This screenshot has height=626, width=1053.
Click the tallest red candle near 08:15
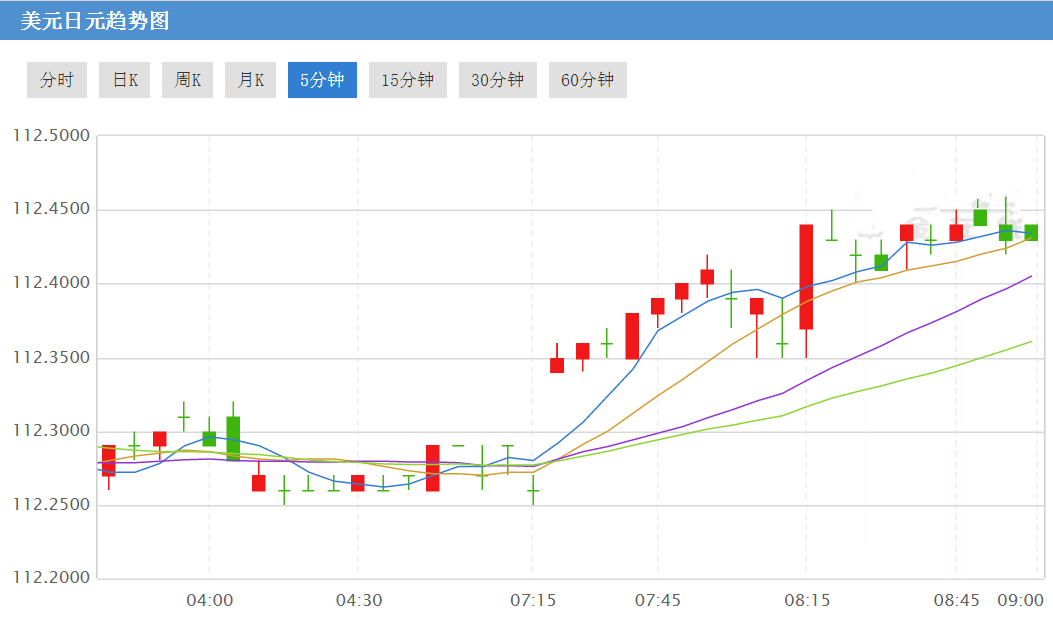(x=806, y=277)
